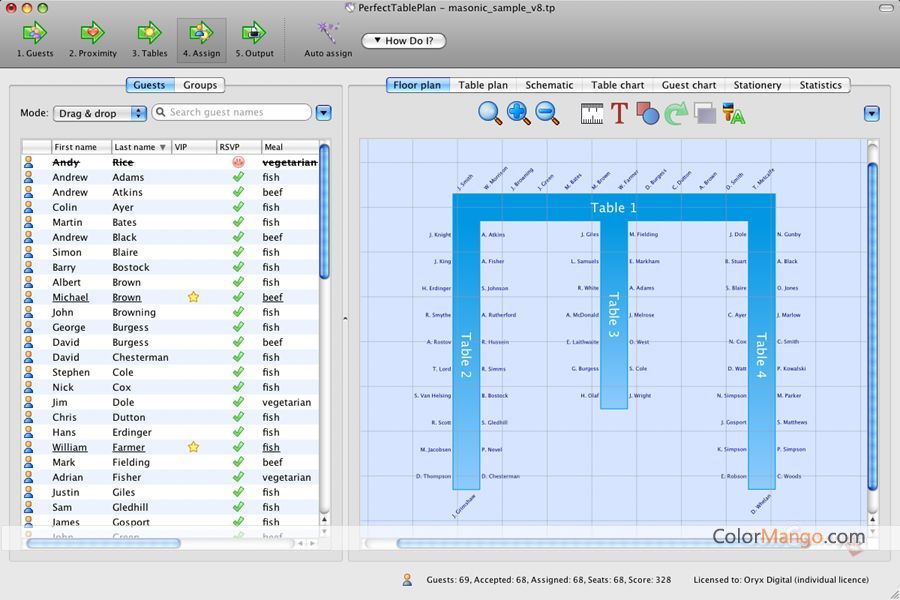Click the 5. Output step icon
Screen dimensions: 900x600
[254, 33]
